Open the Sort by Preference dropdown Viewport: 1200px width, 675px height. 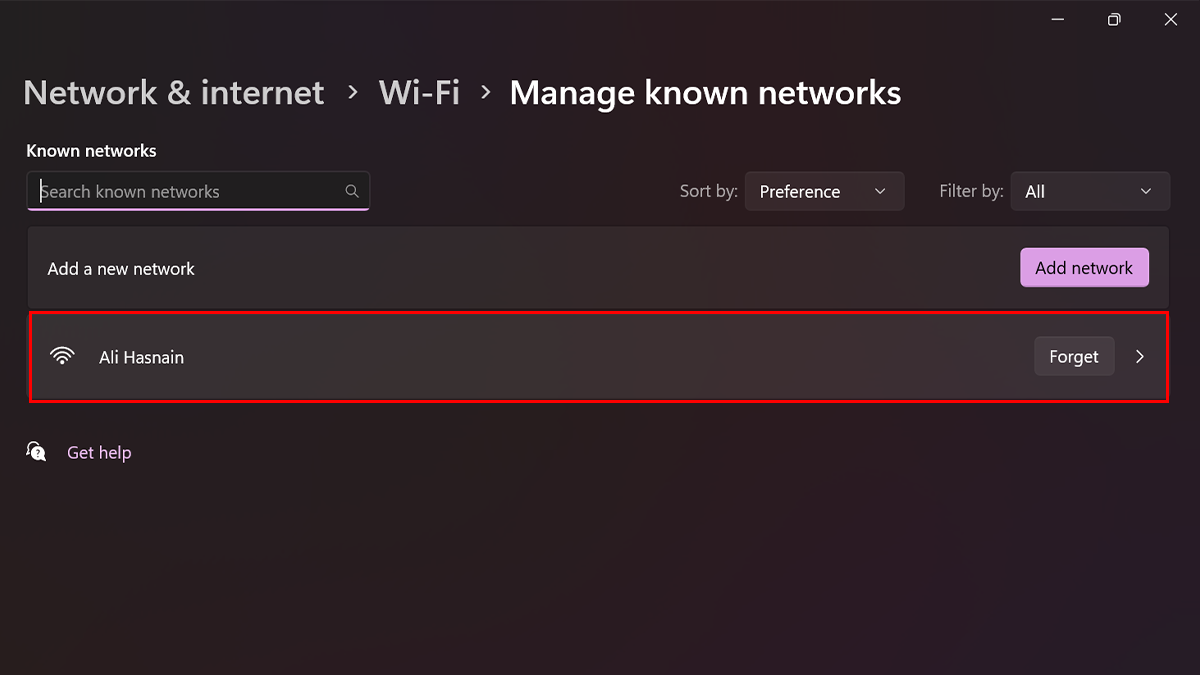(824, 191)
